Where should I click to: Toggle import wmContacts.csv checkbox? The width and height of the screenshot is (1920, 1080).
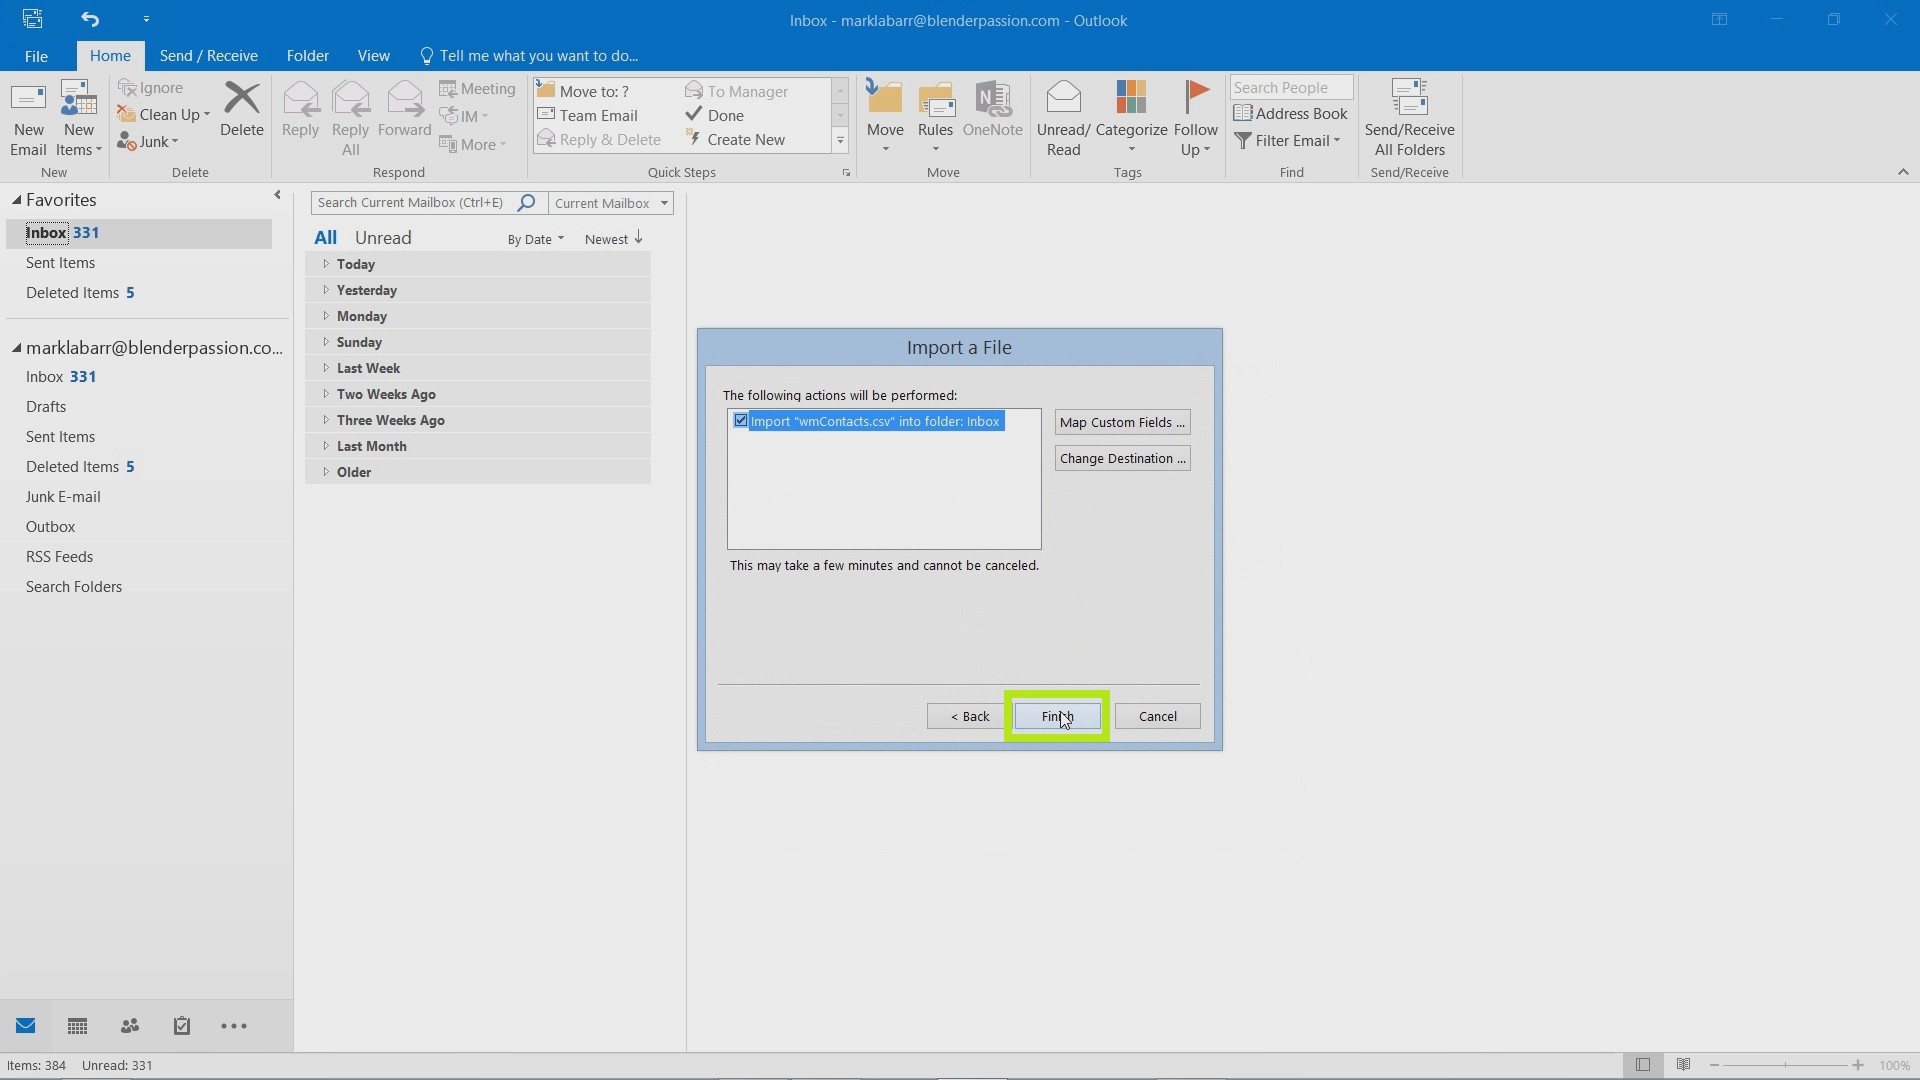[740, 419]
